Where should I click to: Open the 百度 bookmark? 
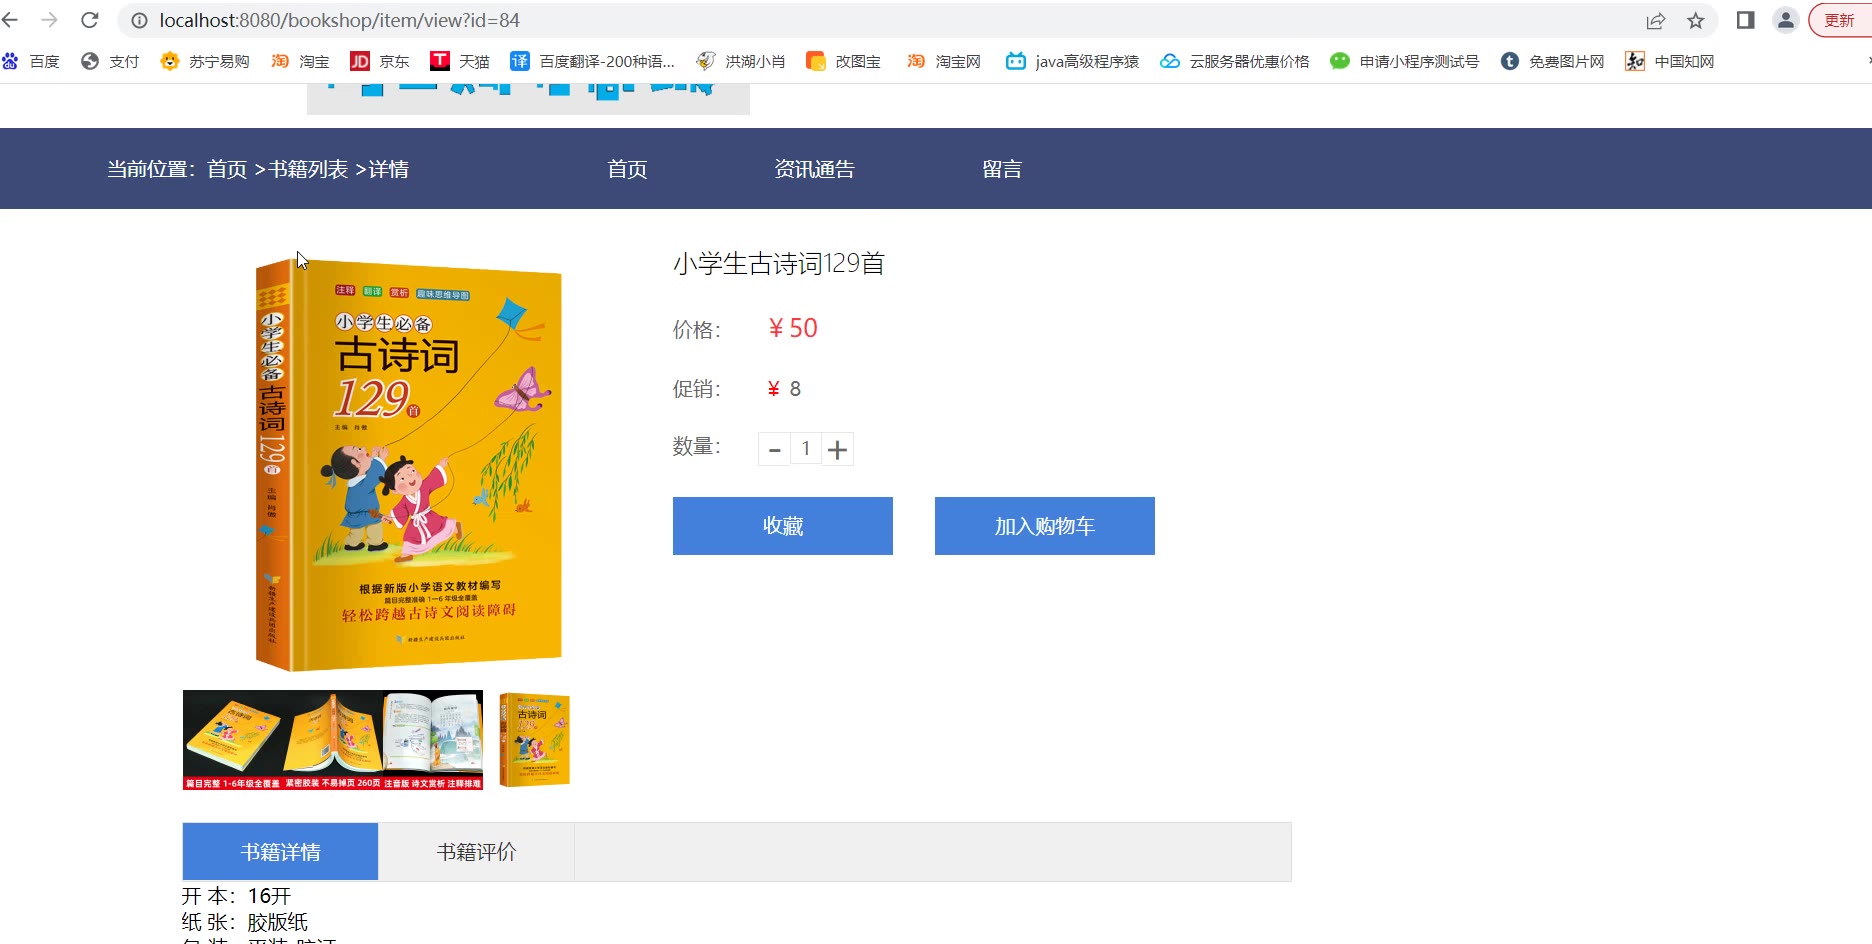coord(31,61)
